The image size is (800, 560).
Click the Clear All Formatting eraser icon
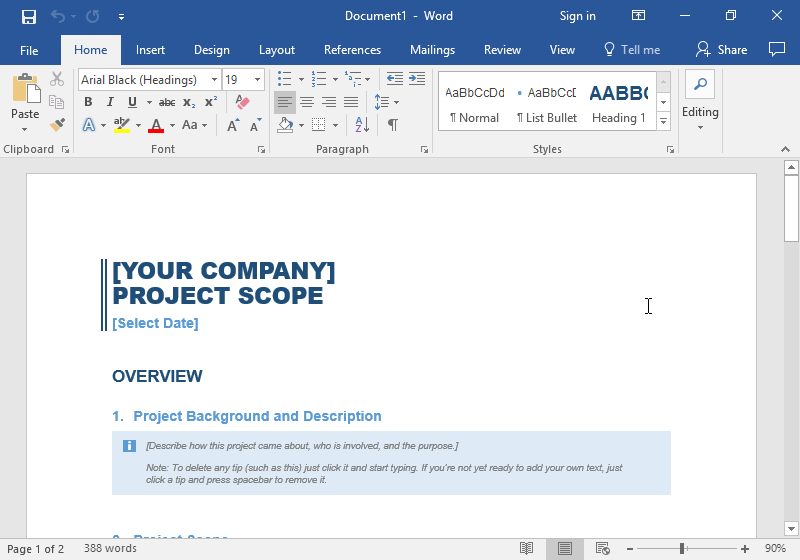pyautogui.click(x=241, y=102)
